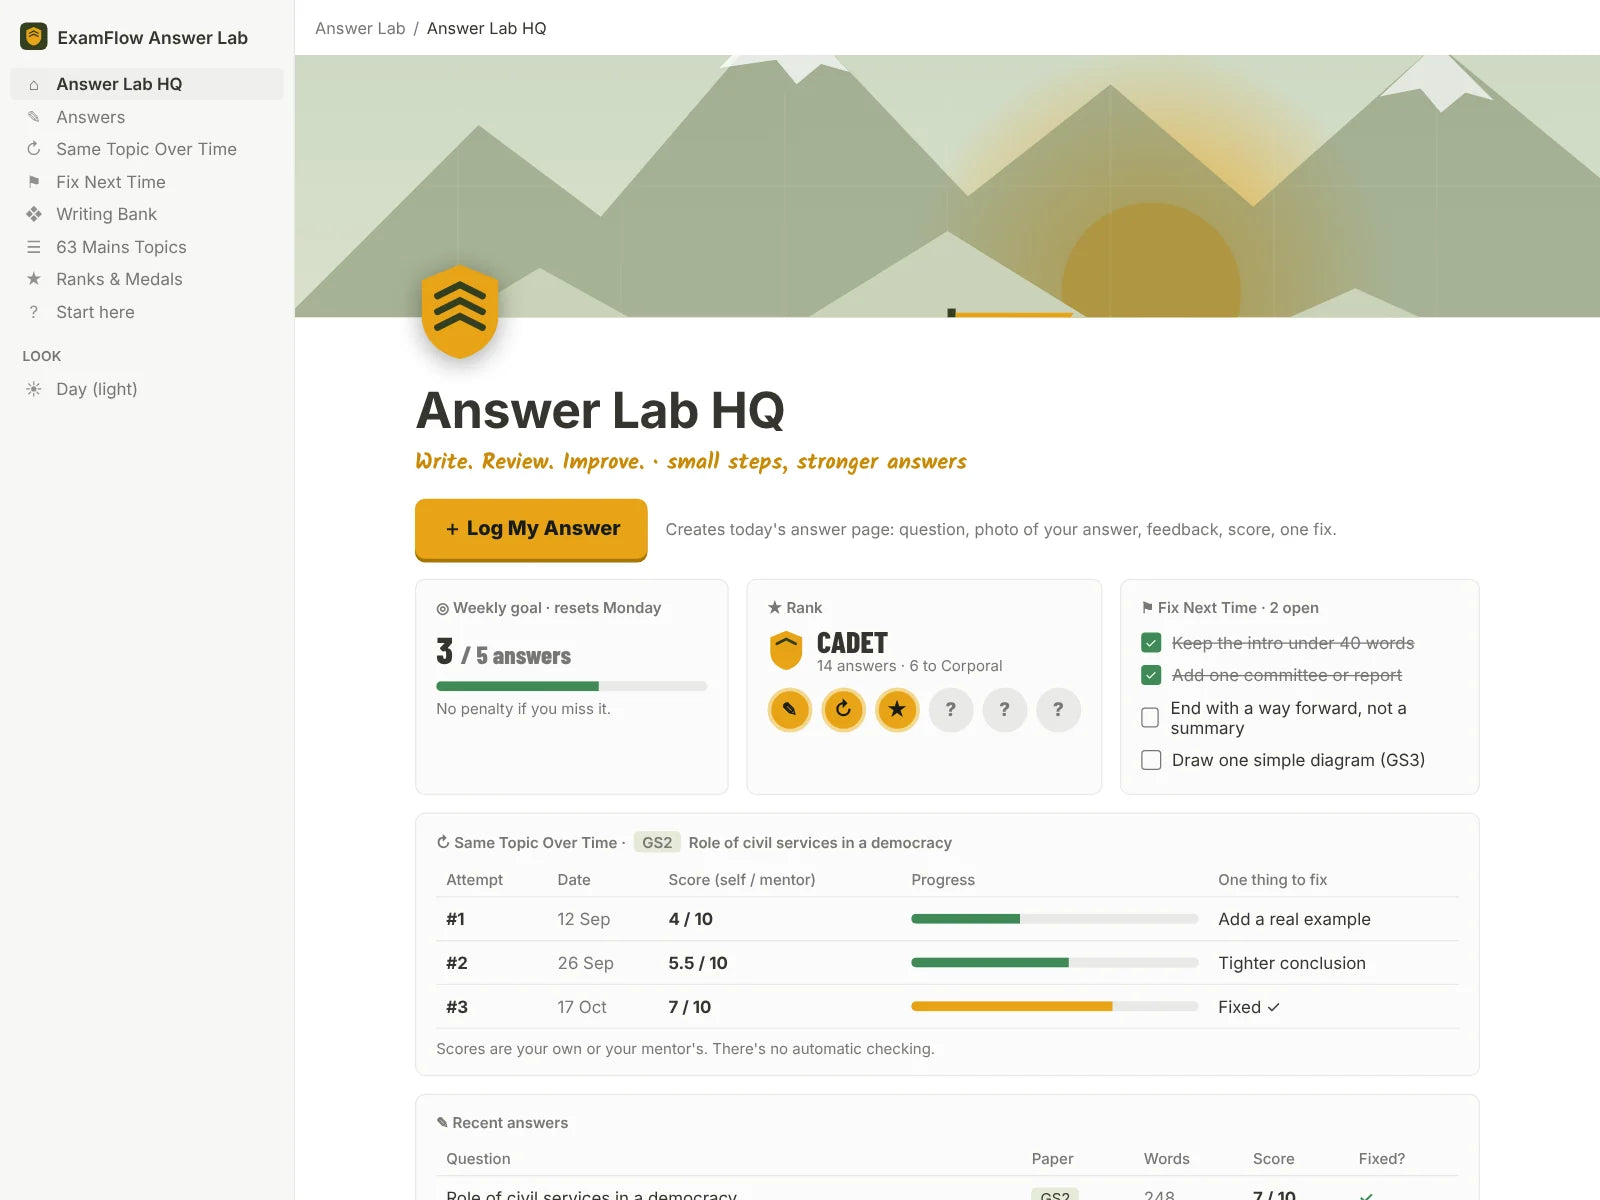Click the 'Tighter conclusion' fix note
This screenshot has height=1200, width=1600.
pos(1292,963)
